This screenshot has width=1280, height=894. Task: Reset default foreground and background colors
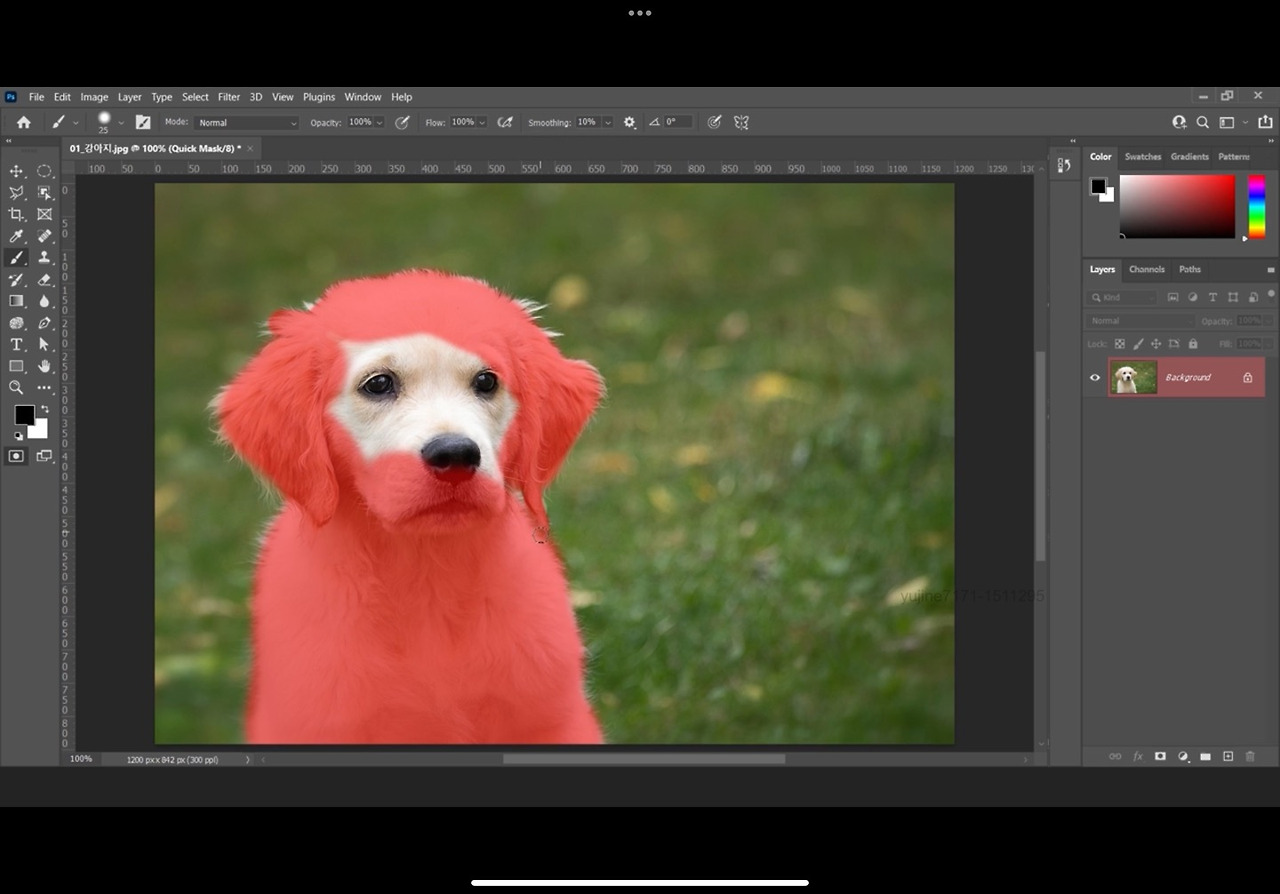[x=18, y=436]
